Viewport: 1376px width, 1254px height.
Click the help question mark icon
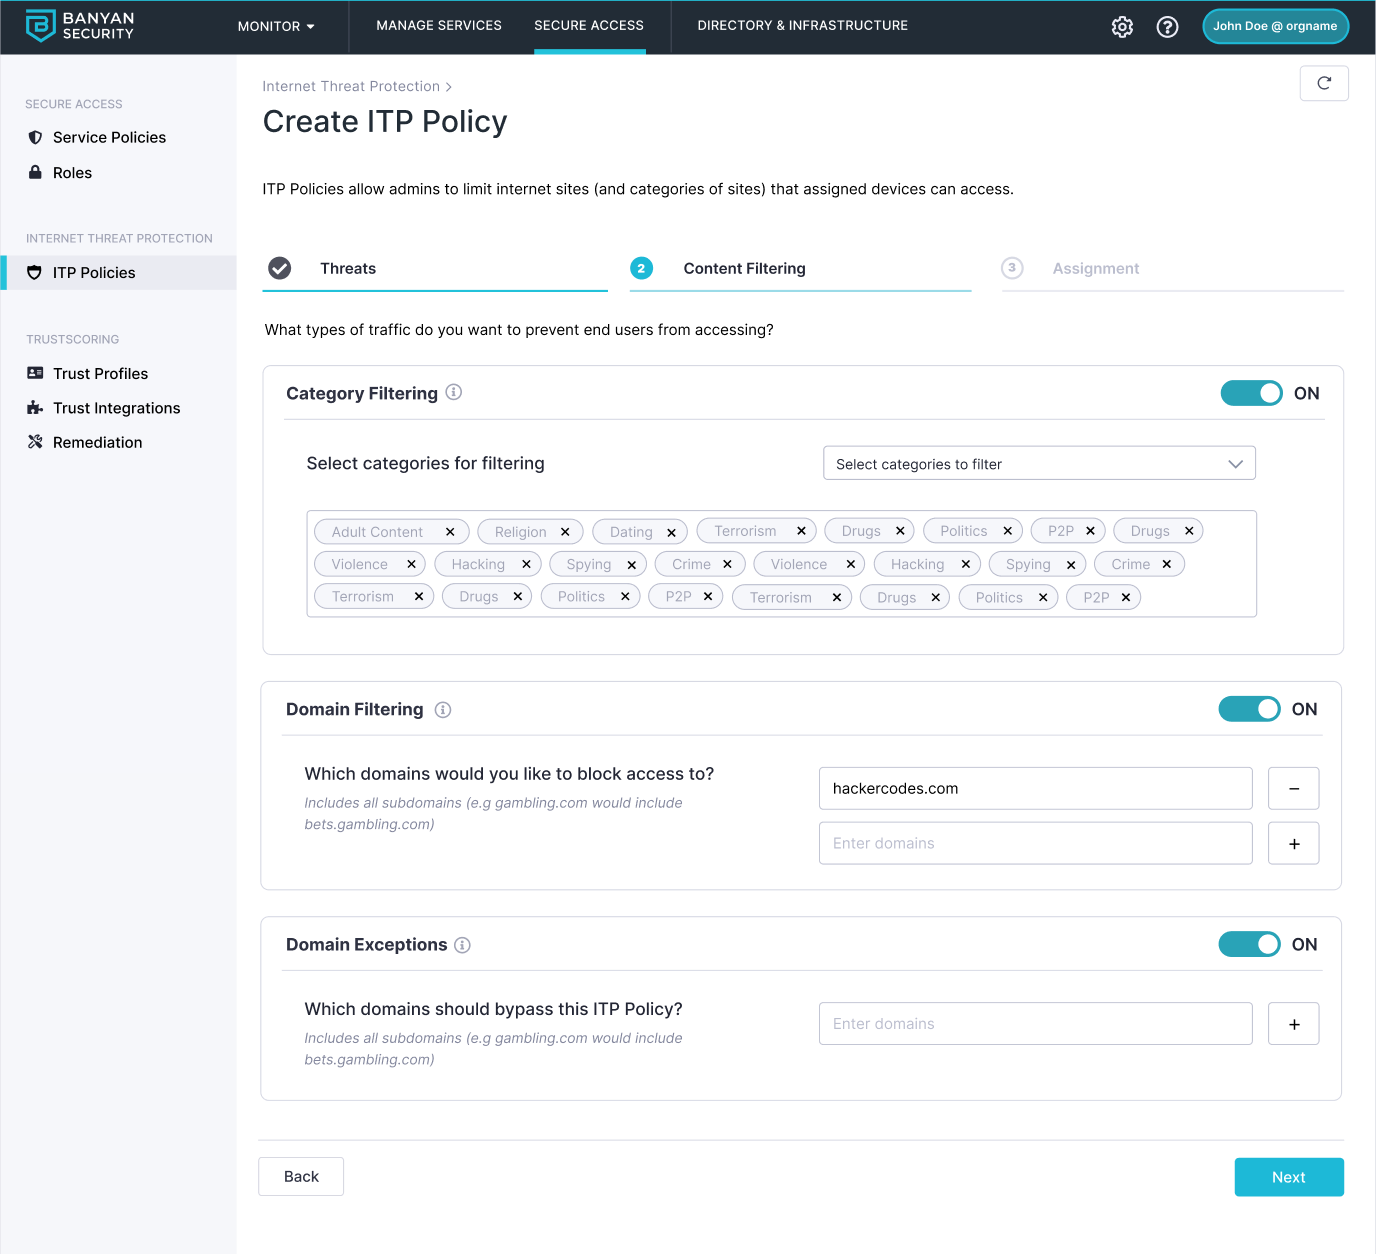click(x=1167, y=27)
